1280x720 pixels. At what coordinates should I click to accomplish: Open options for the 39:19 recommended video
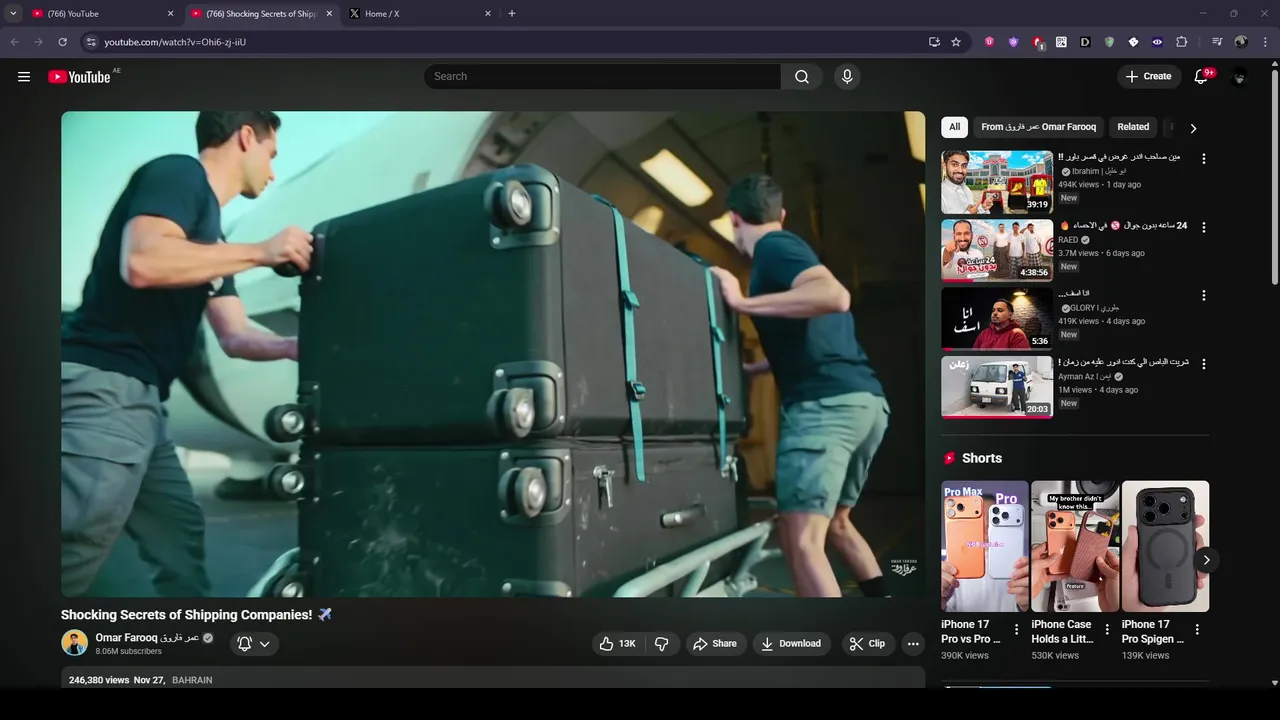[x=1204, y=159]
